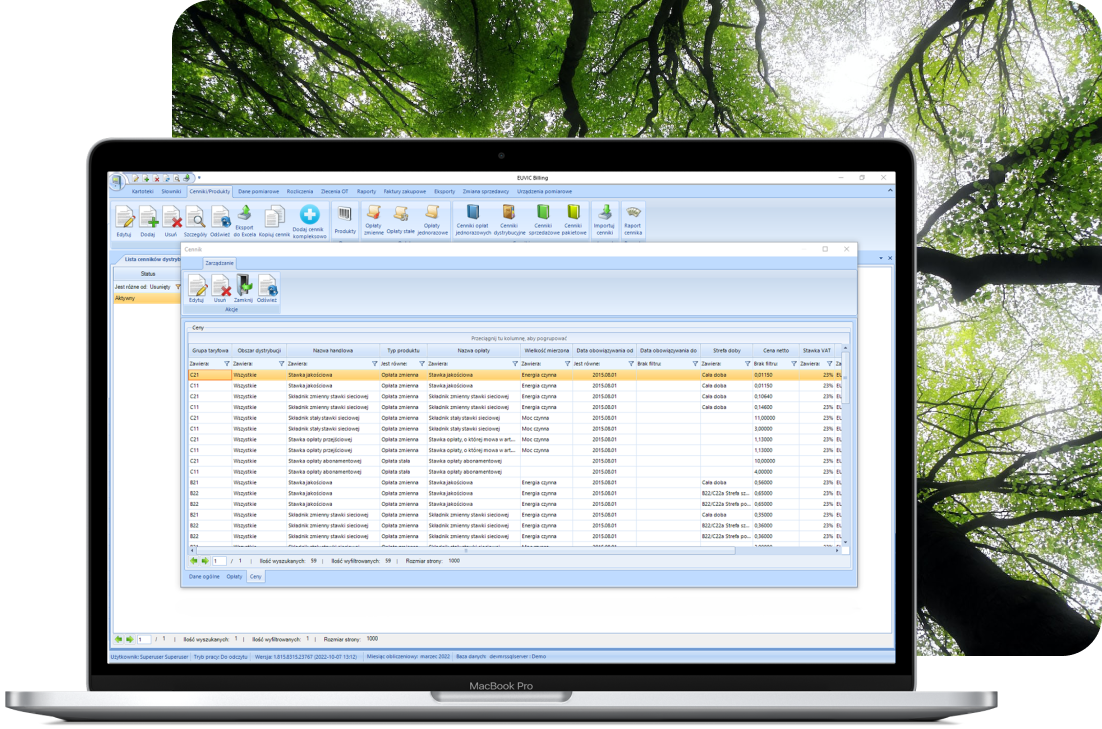The image size is (1102, 729).
Task: Click Edytuj icon in main ribbon
Action: click(124, 217)
